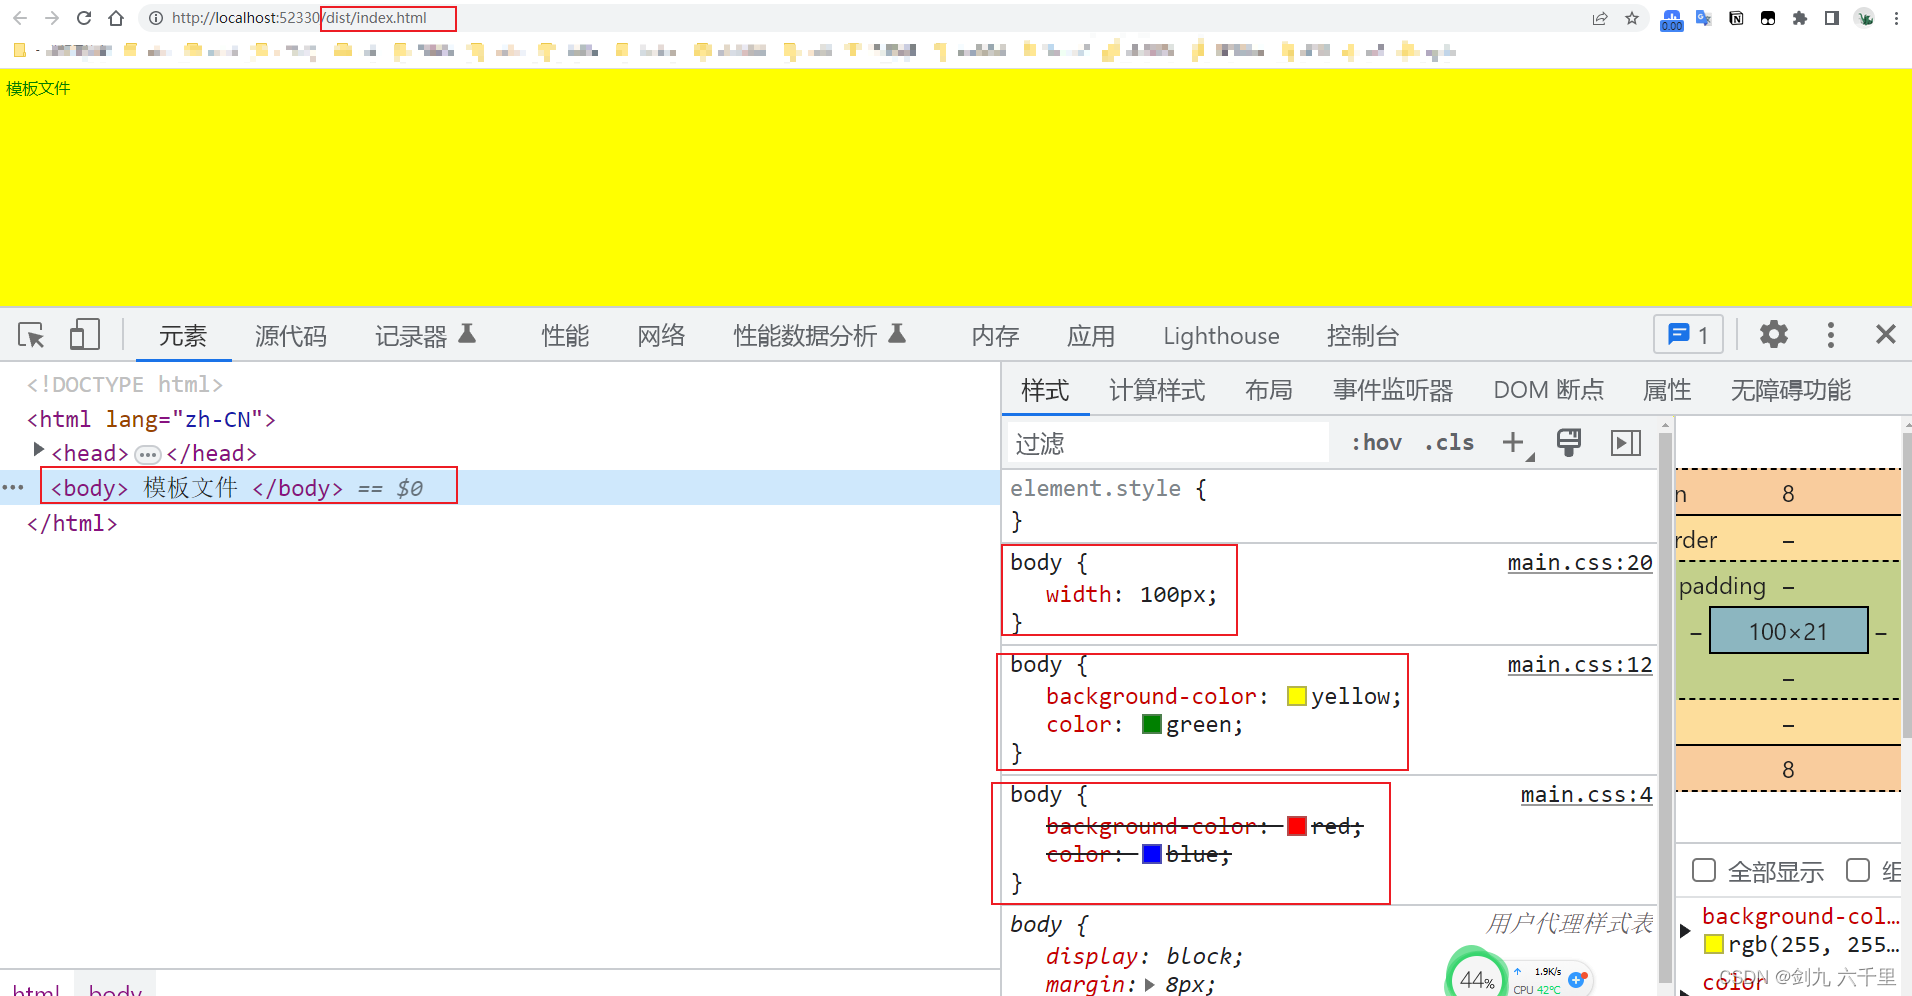This screenshot has height=996, width=1912.
Task: Click the yellow background-color swatch
Action: tap(1297, 696)
